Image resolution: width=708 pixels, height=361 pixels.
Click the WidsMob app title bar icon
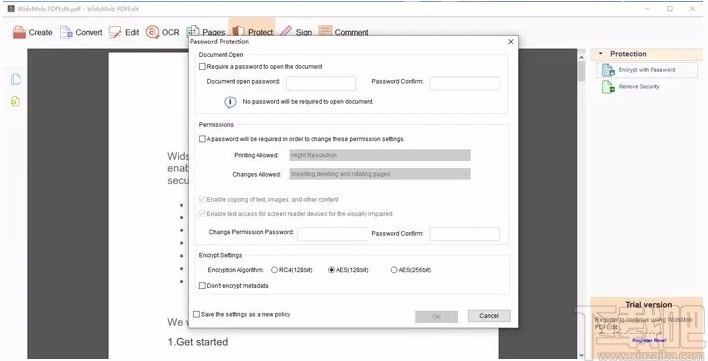(11, 9)
